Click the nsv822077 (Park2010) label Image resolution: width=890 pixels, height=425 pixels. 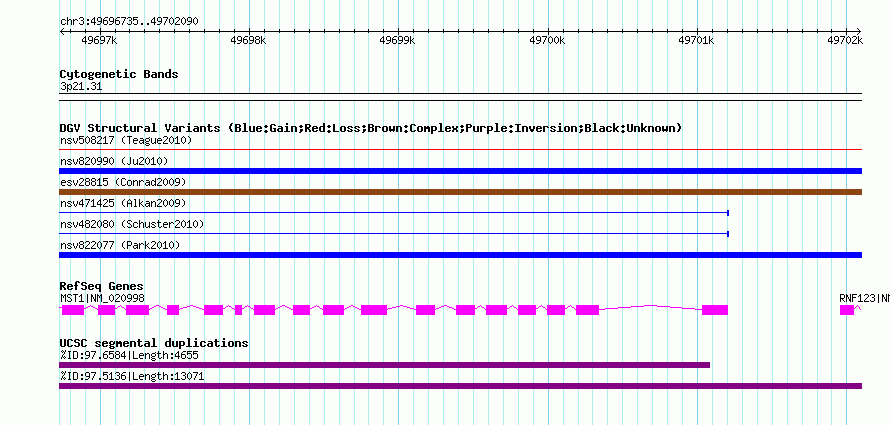pos(120,245)
